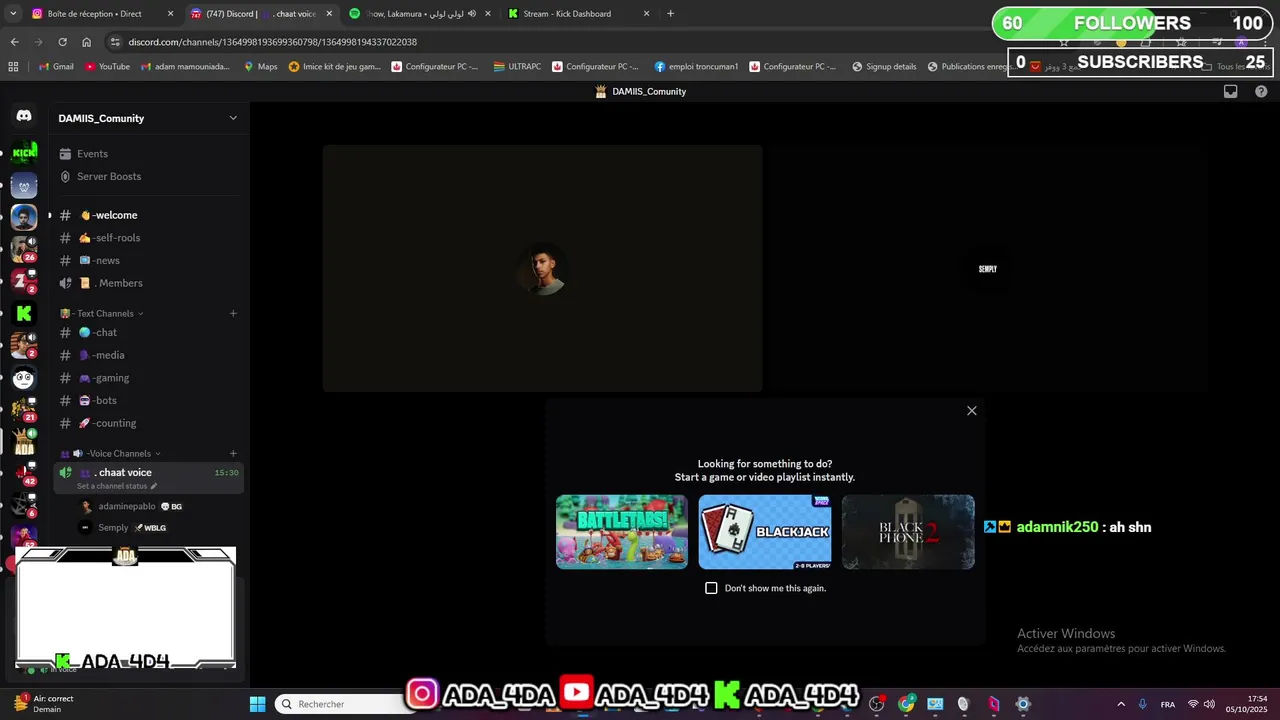
Task: Open the taskbar volume icon
Action: click(x=1209, y=704)
